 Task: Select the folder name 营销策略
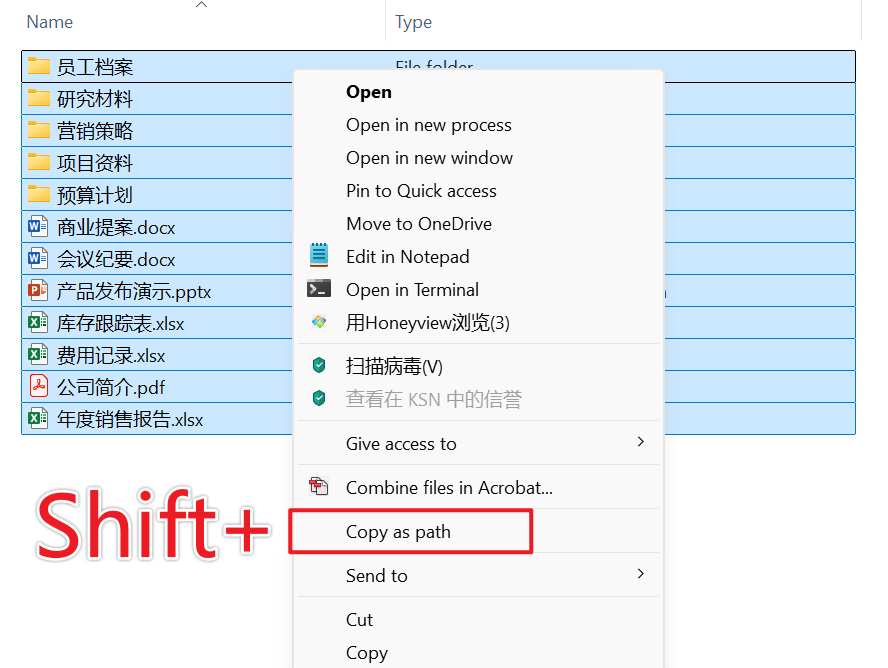tap(95, 131)
